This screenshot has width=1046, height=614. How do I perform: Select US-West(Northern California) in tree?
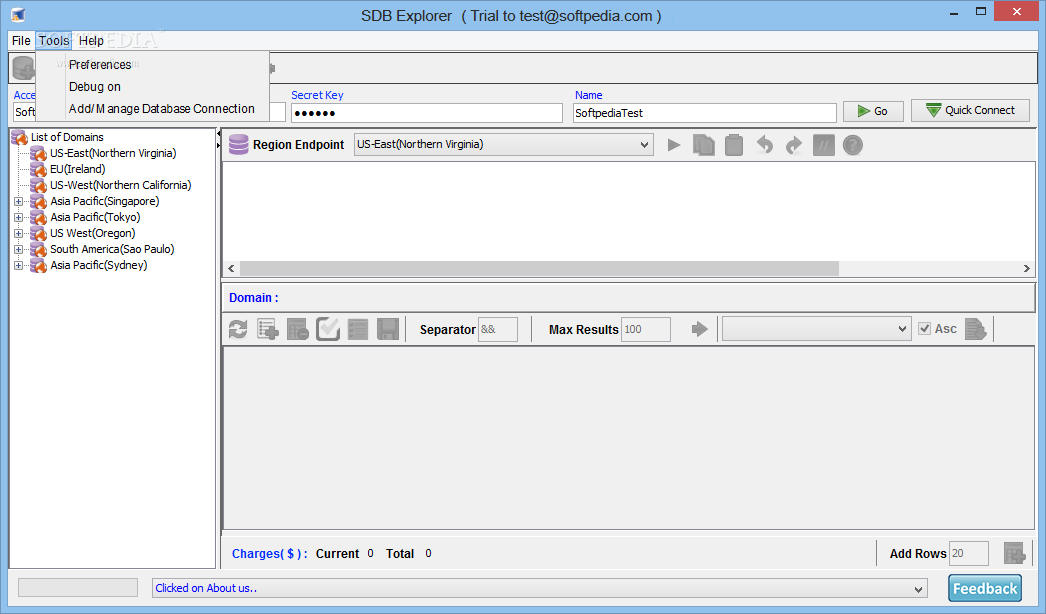coord(120,185)
